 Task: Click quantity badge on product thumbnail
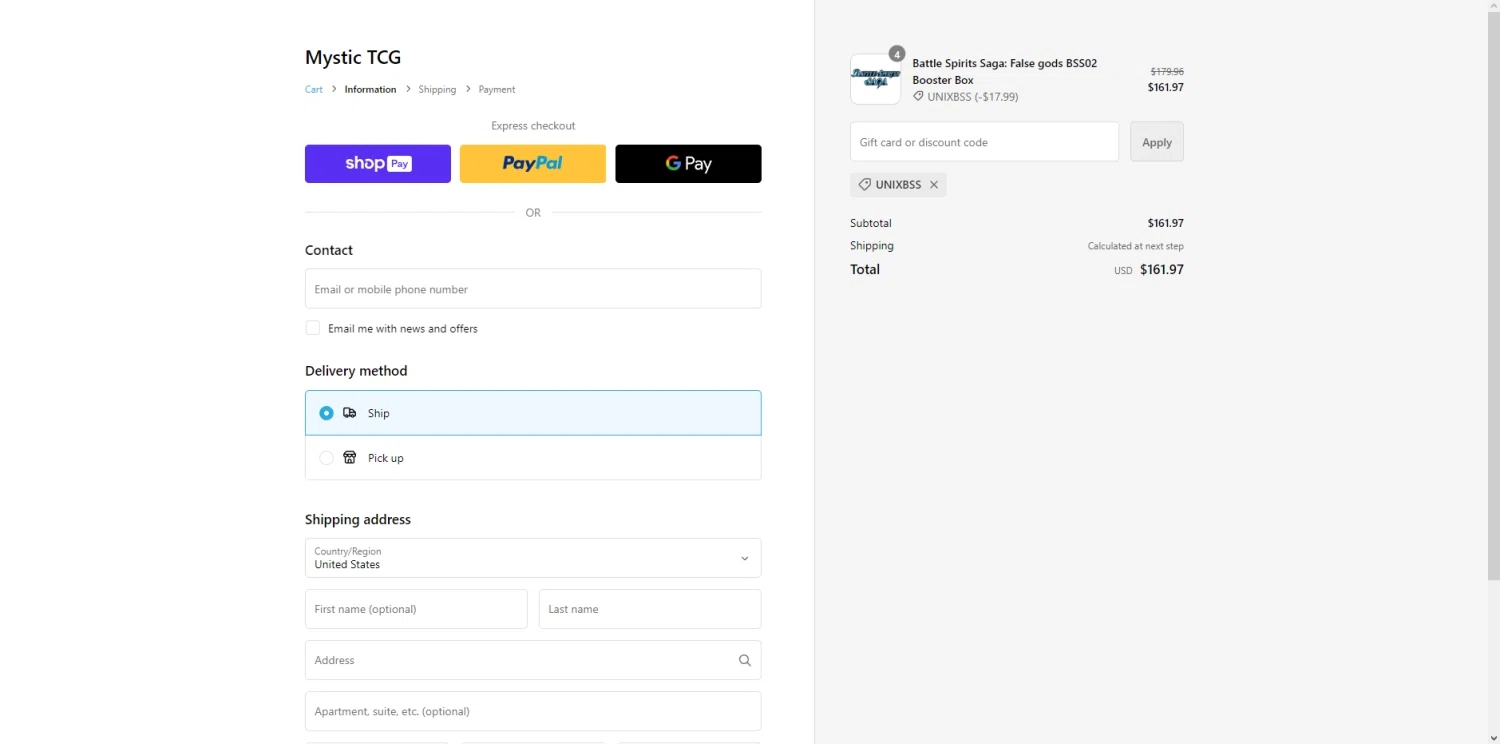point(897,54)
